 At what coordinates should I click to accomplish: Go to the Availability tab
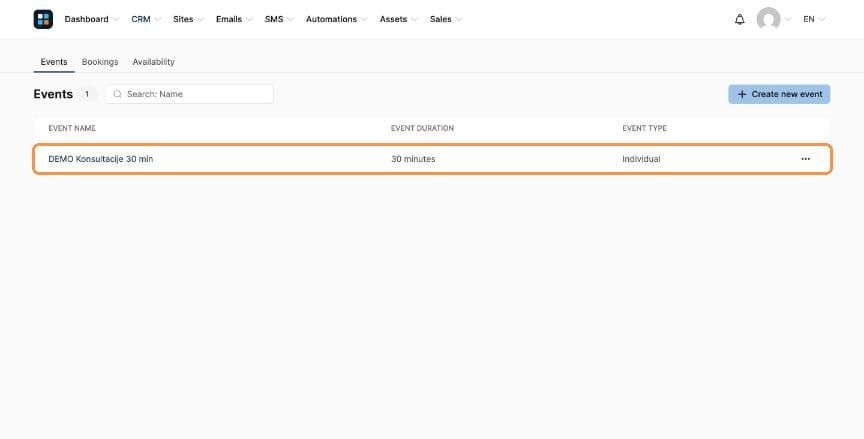click(x=154, y=62)
